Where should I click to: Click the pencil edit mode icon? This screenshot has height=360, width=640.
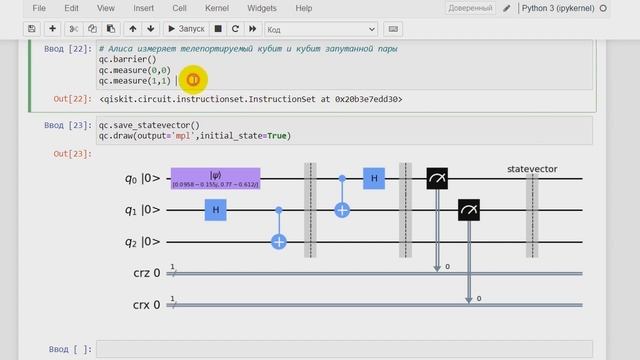pyautogui.click(x=507, y=8)
